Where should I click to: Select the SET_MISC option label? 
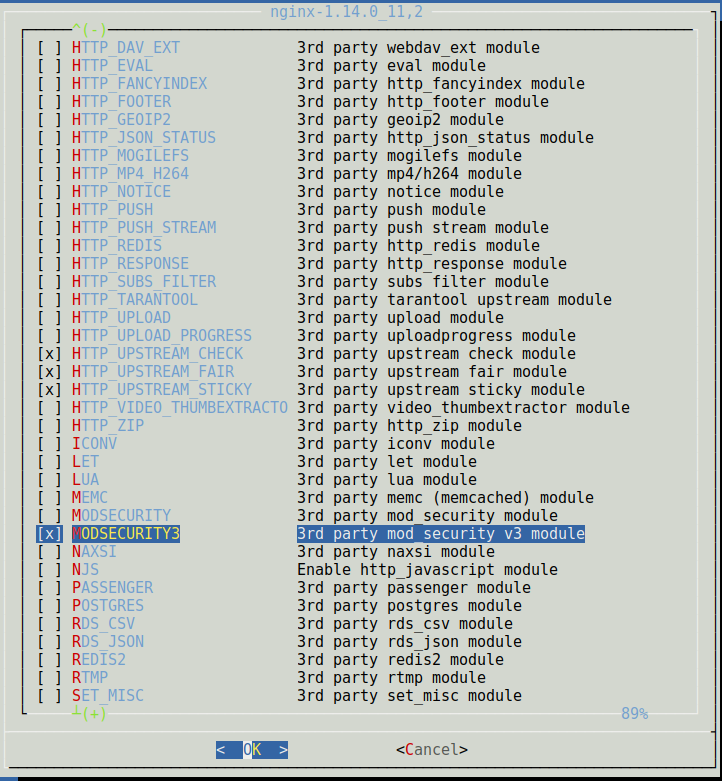pos(108,696)
